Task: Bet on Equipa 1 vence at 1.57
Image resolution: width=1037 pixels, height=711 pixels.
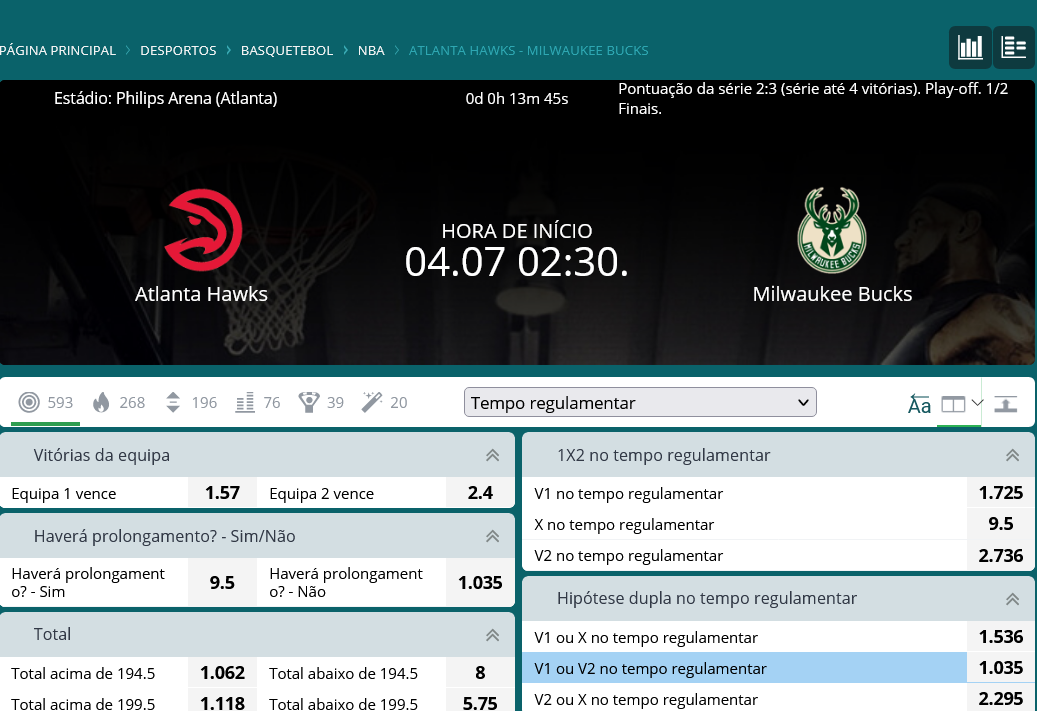Action: 222,493
